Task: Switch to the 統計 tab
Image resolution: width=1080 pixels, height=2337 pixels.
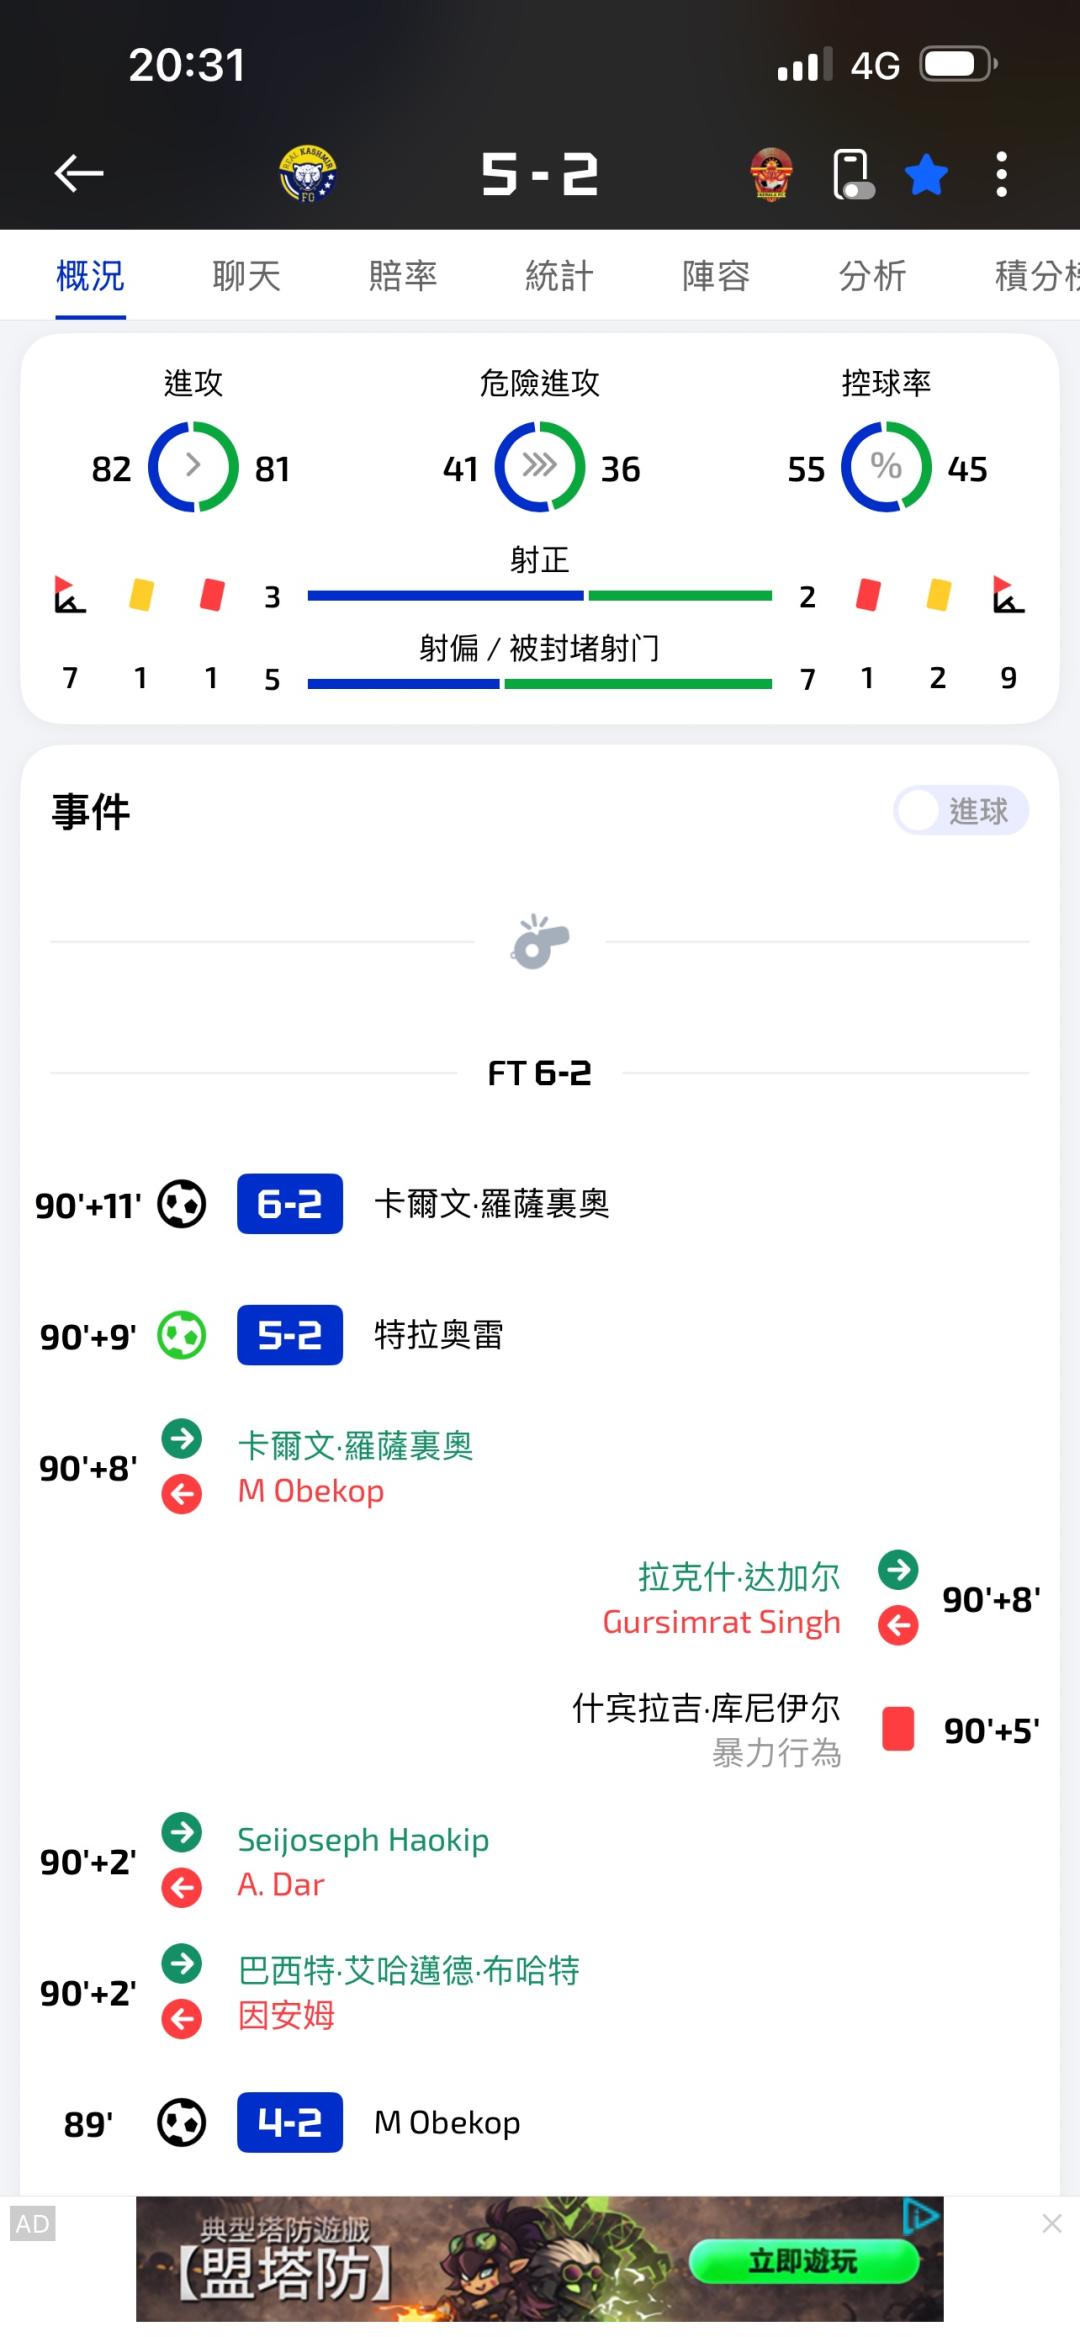Action: coord(559,276)
